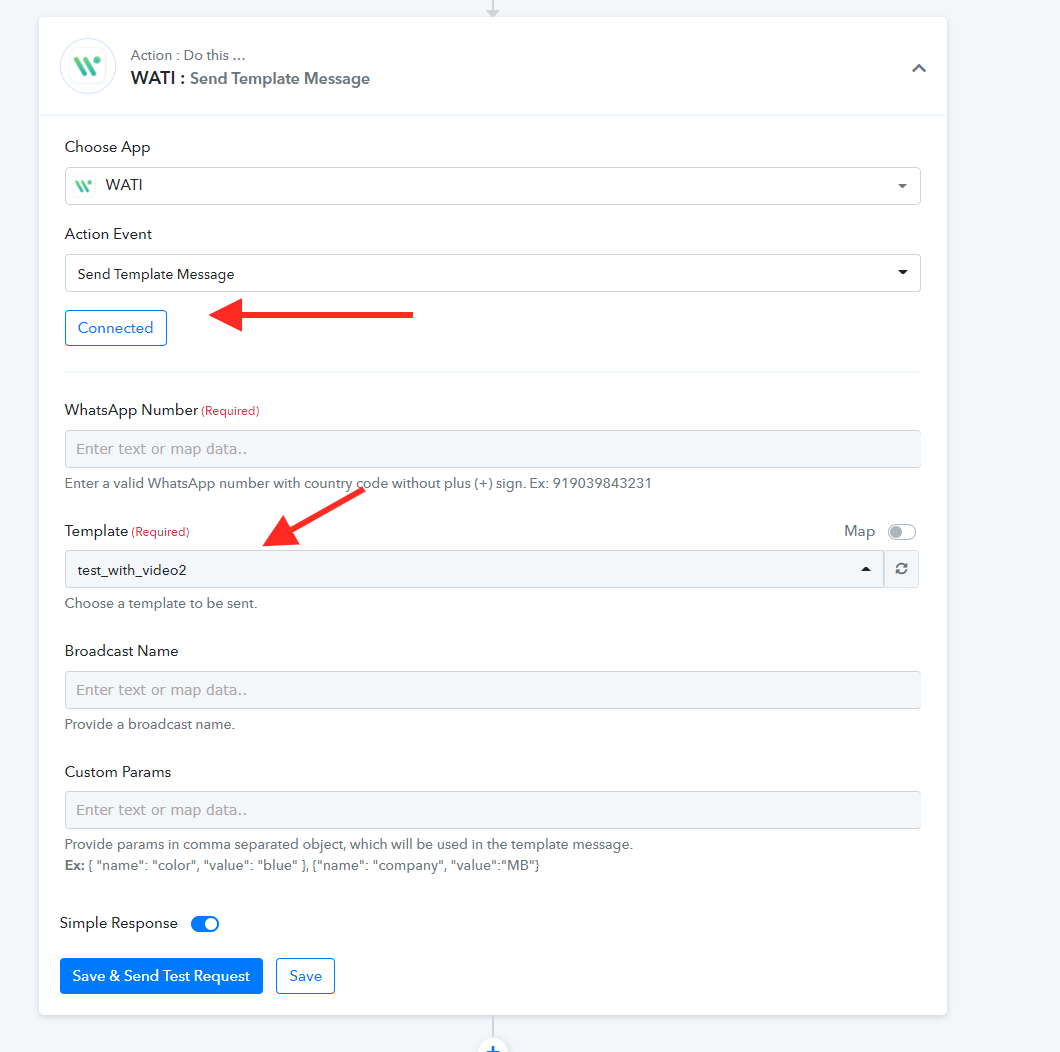
Task: Click the Action Event dropdown caret
Action: tap(902, 273)
